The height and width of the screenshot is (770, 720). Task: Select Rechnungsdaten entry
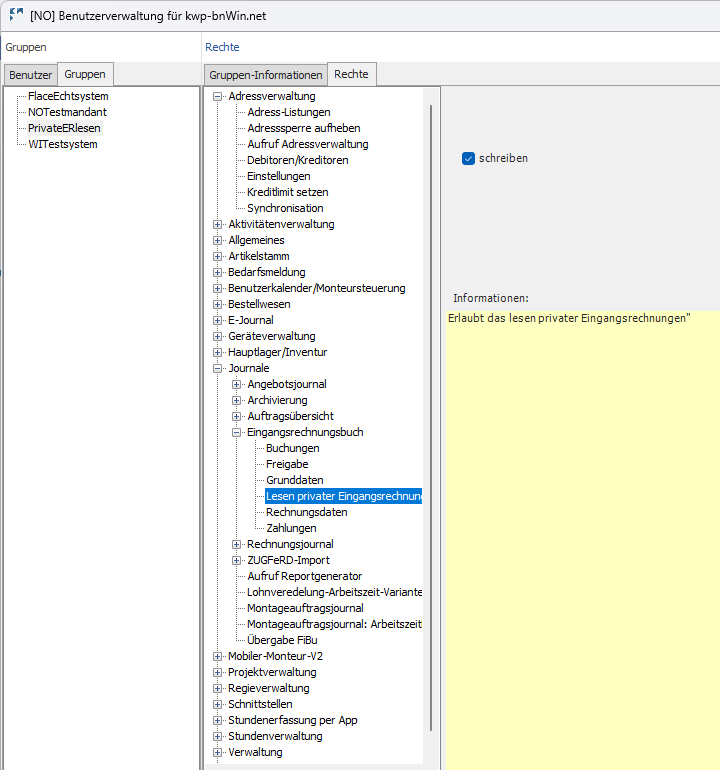[307, 512]
